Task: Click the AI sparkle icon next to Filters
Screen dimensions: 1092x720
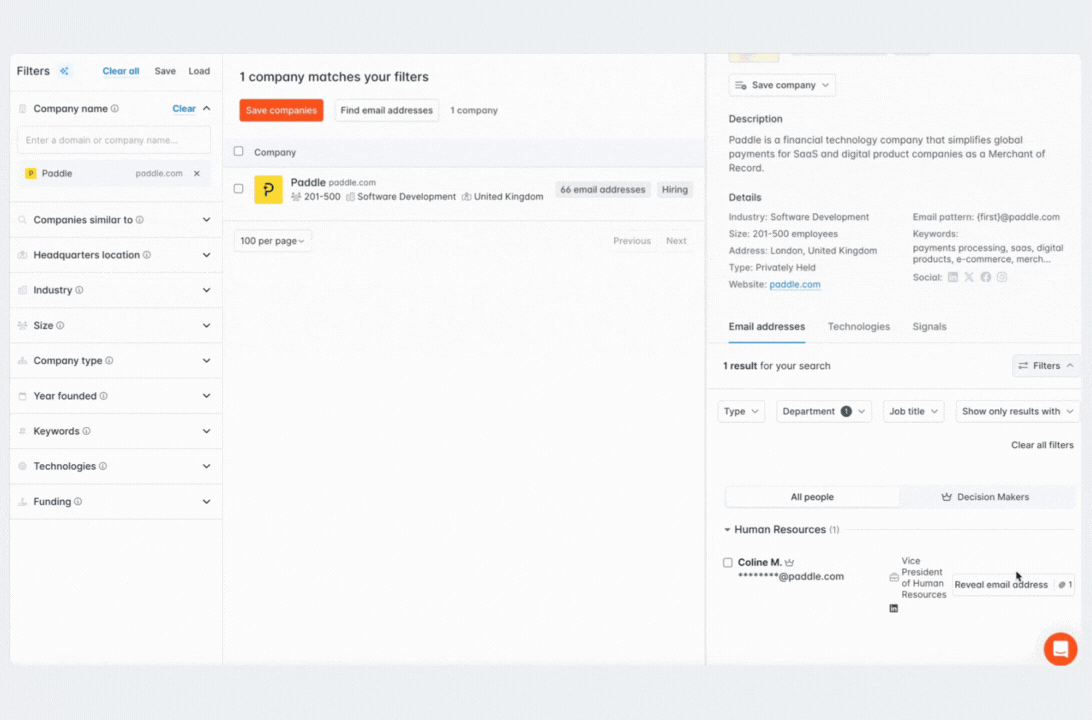Action: pyautogui.click(x=64, y=71)
